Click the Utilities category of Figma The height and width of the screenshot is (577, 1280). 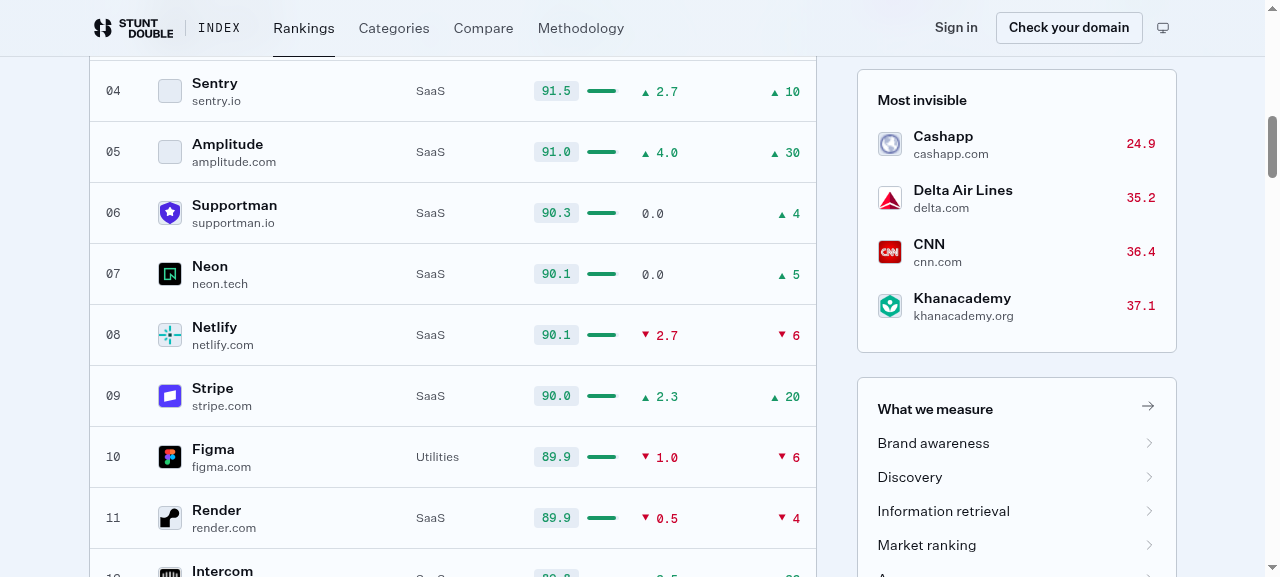[437, 457]
